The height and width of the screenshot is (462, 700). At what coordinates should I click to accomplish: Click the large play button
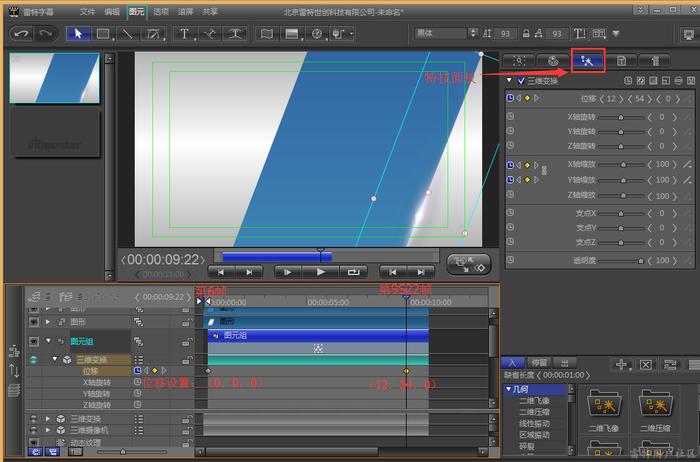click(321, 272)
